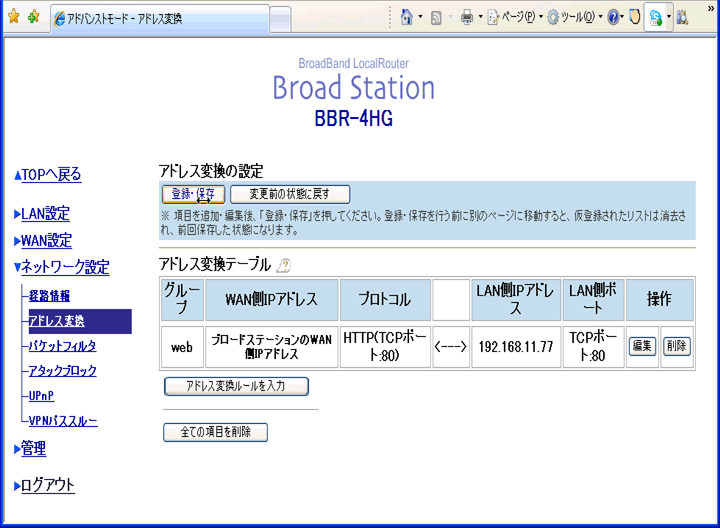The height and width of the screenshot is (528, 720).
Task: Click the 192.168.11.77 cell
Action: click(x=516, y=347)
